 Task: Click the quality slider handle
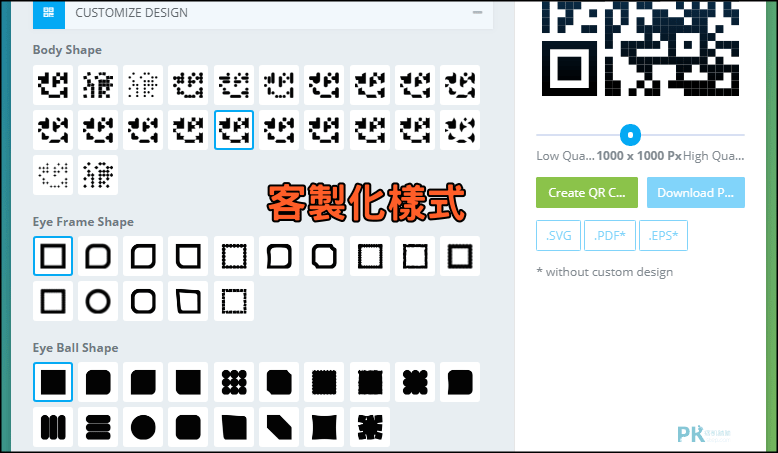[630, 135]
